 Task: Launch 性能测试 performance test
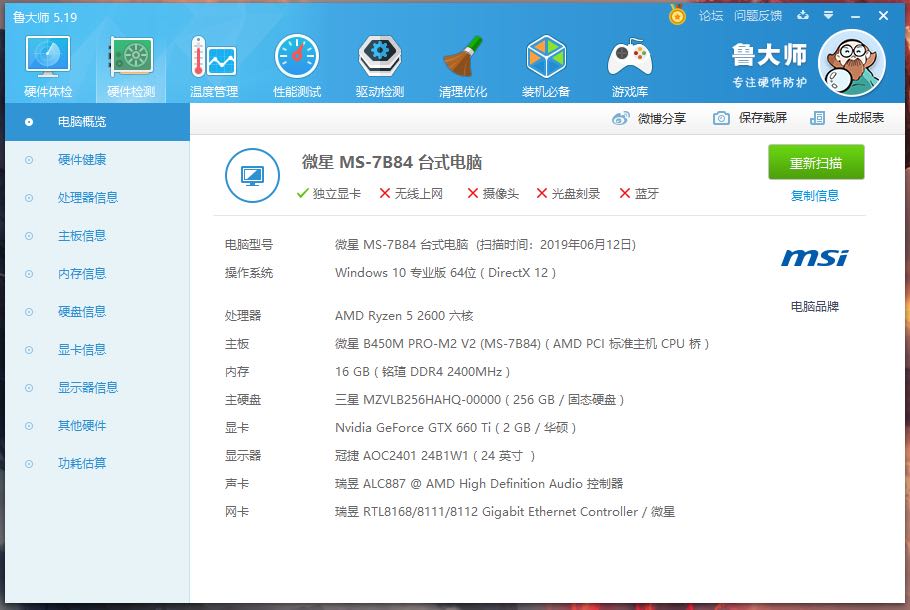click(297, 66)
